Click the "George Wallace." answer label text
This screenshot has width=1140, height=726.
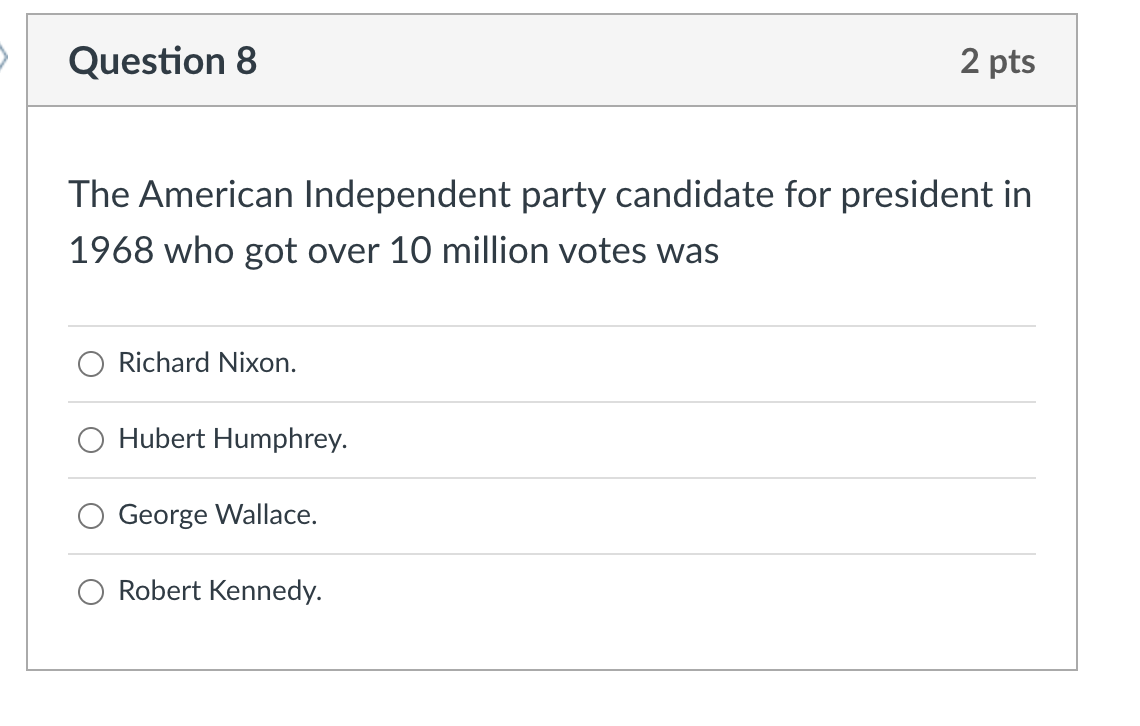[217, 515]
